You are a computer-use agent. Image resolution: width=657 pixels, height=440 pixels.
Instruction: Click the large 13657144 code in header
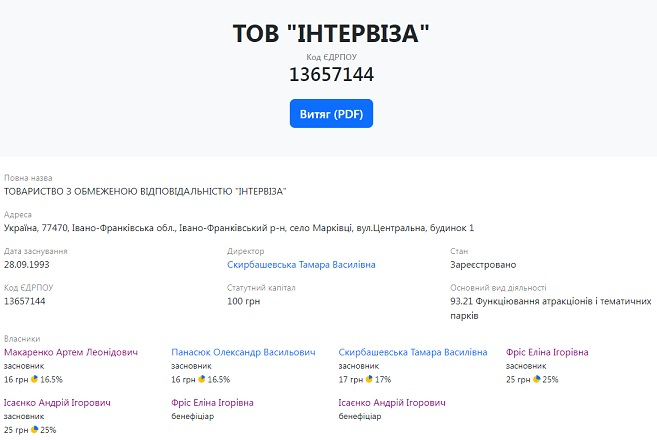(331, 75)
